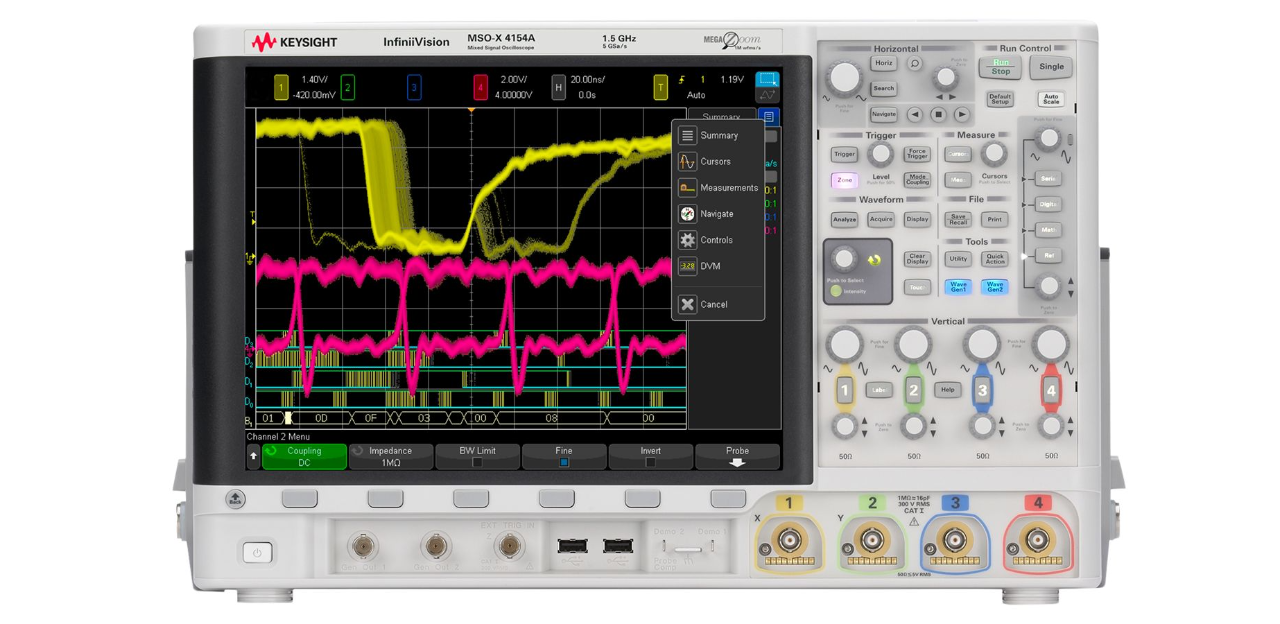Select the Summary icon in the popup menu
Viewport: 1280px width, 624px height.
(x=687, y=135)
